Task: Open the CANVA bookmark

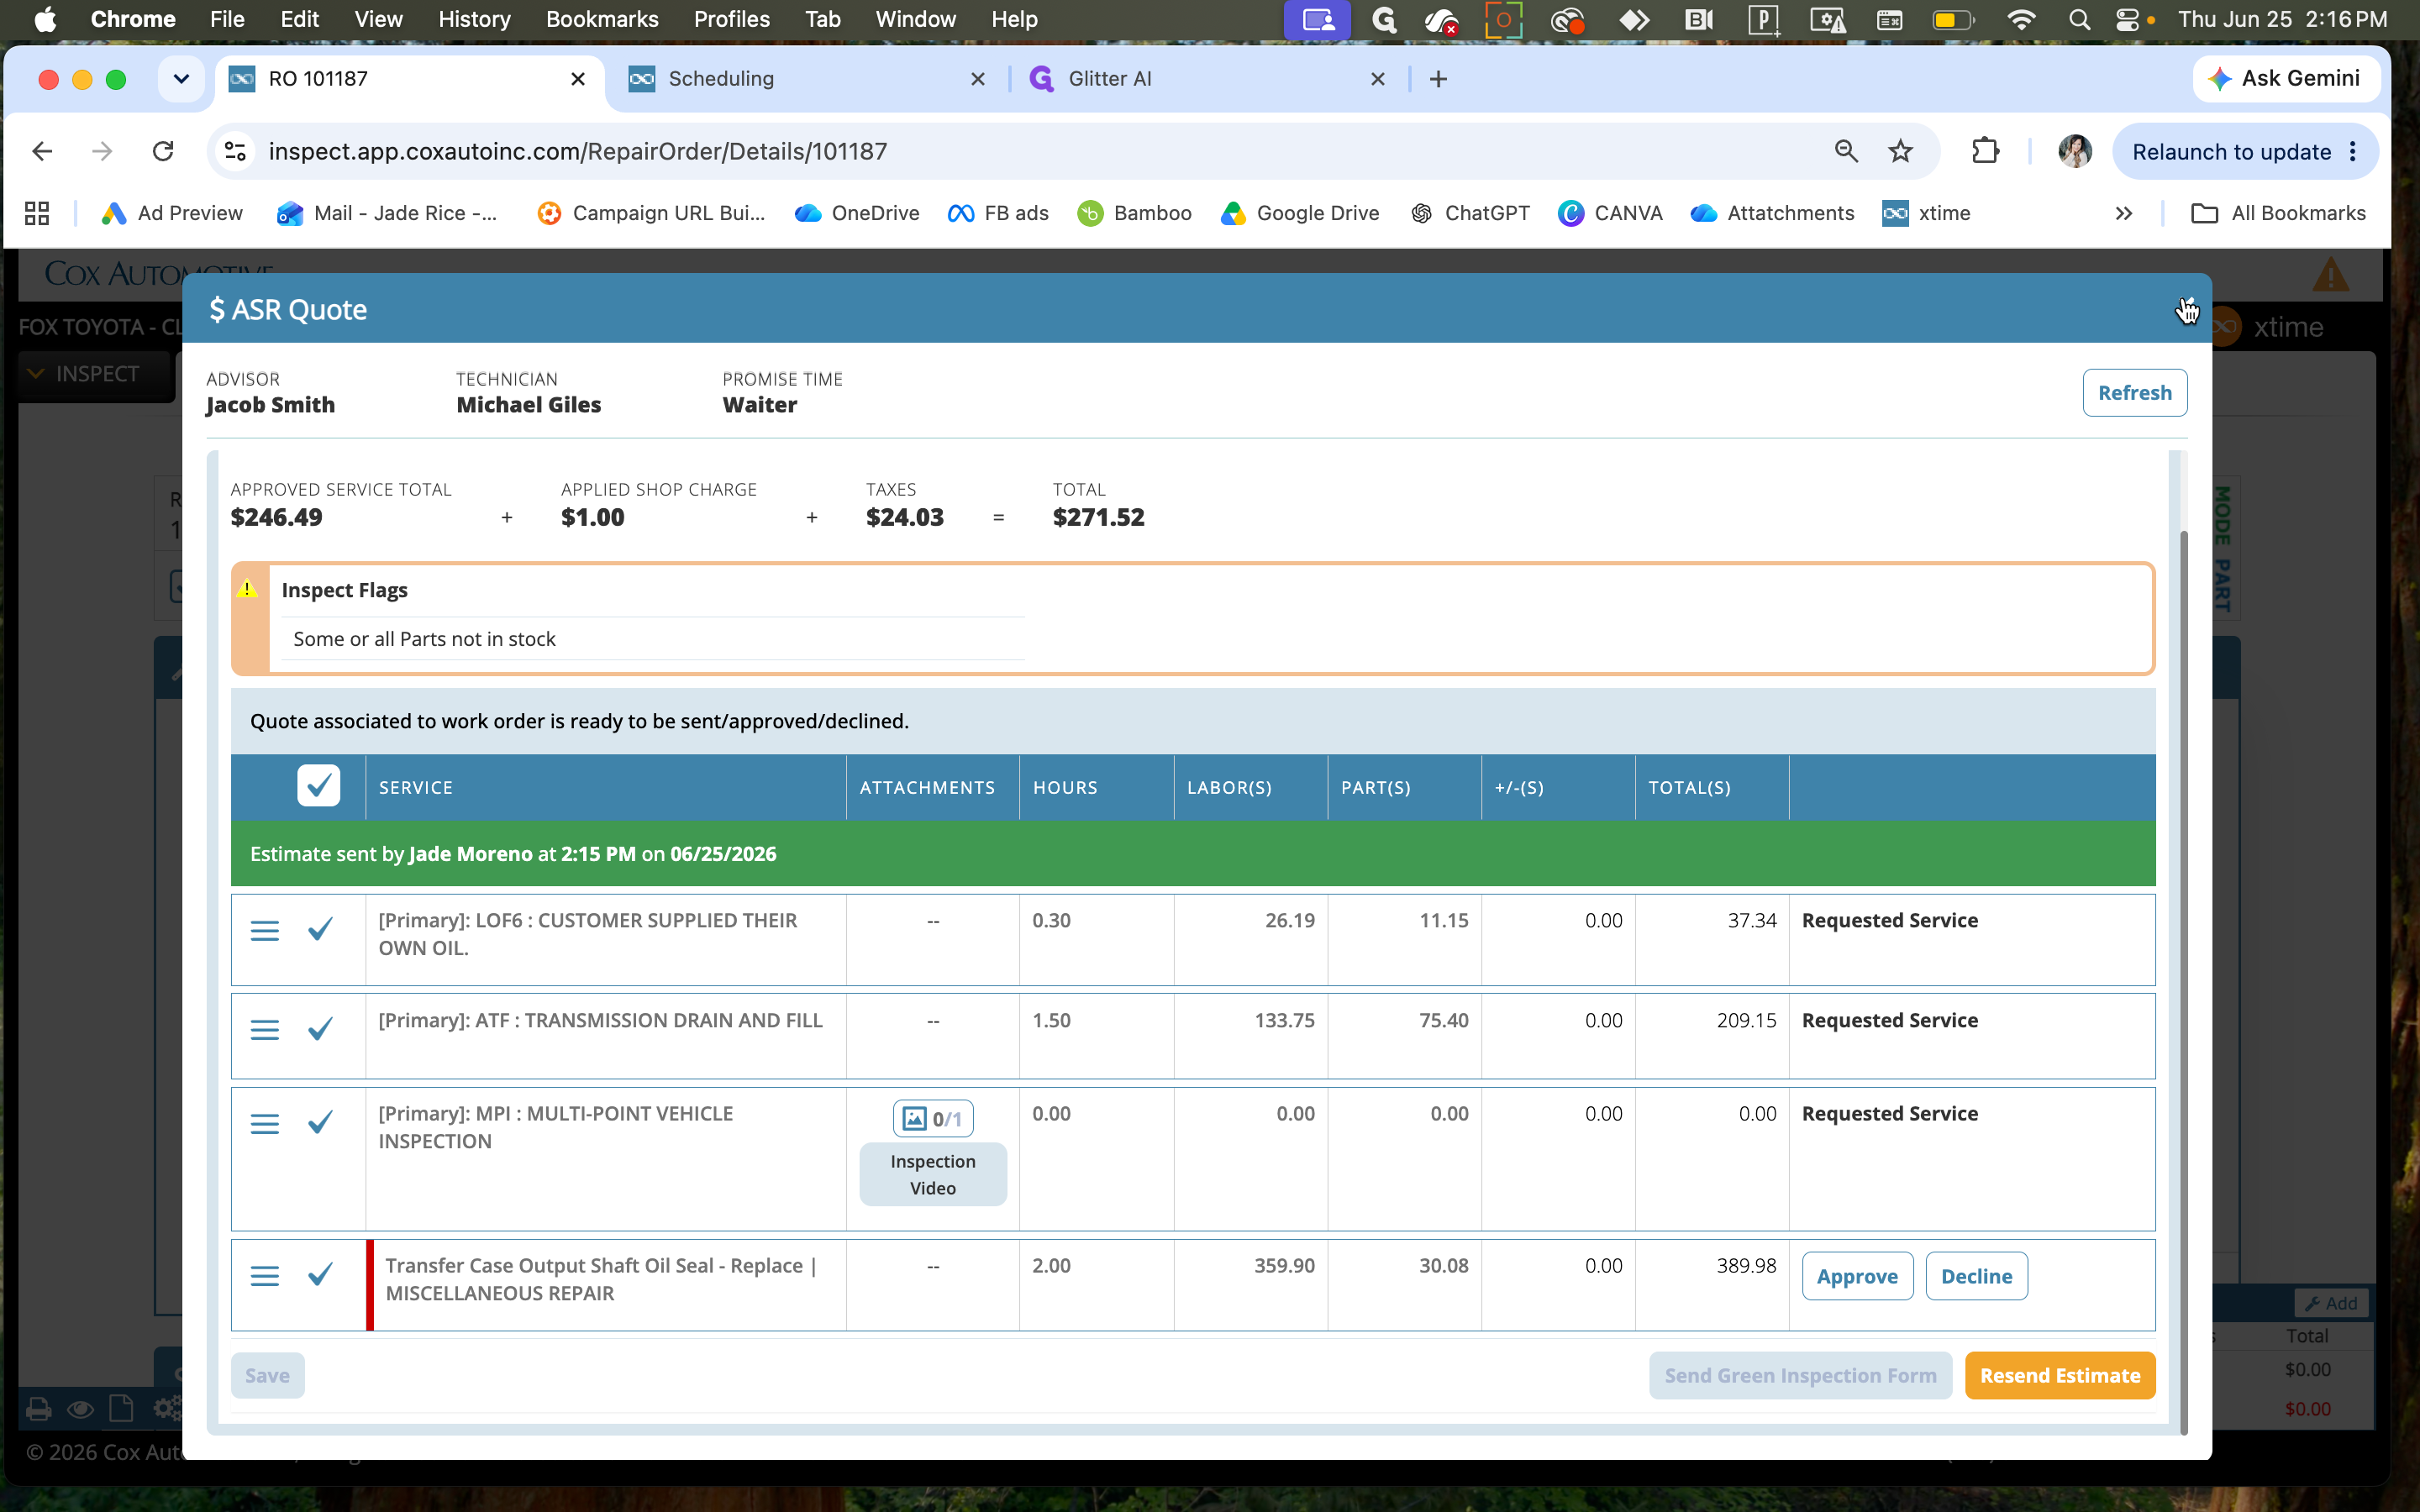Action: (1610, 213)
